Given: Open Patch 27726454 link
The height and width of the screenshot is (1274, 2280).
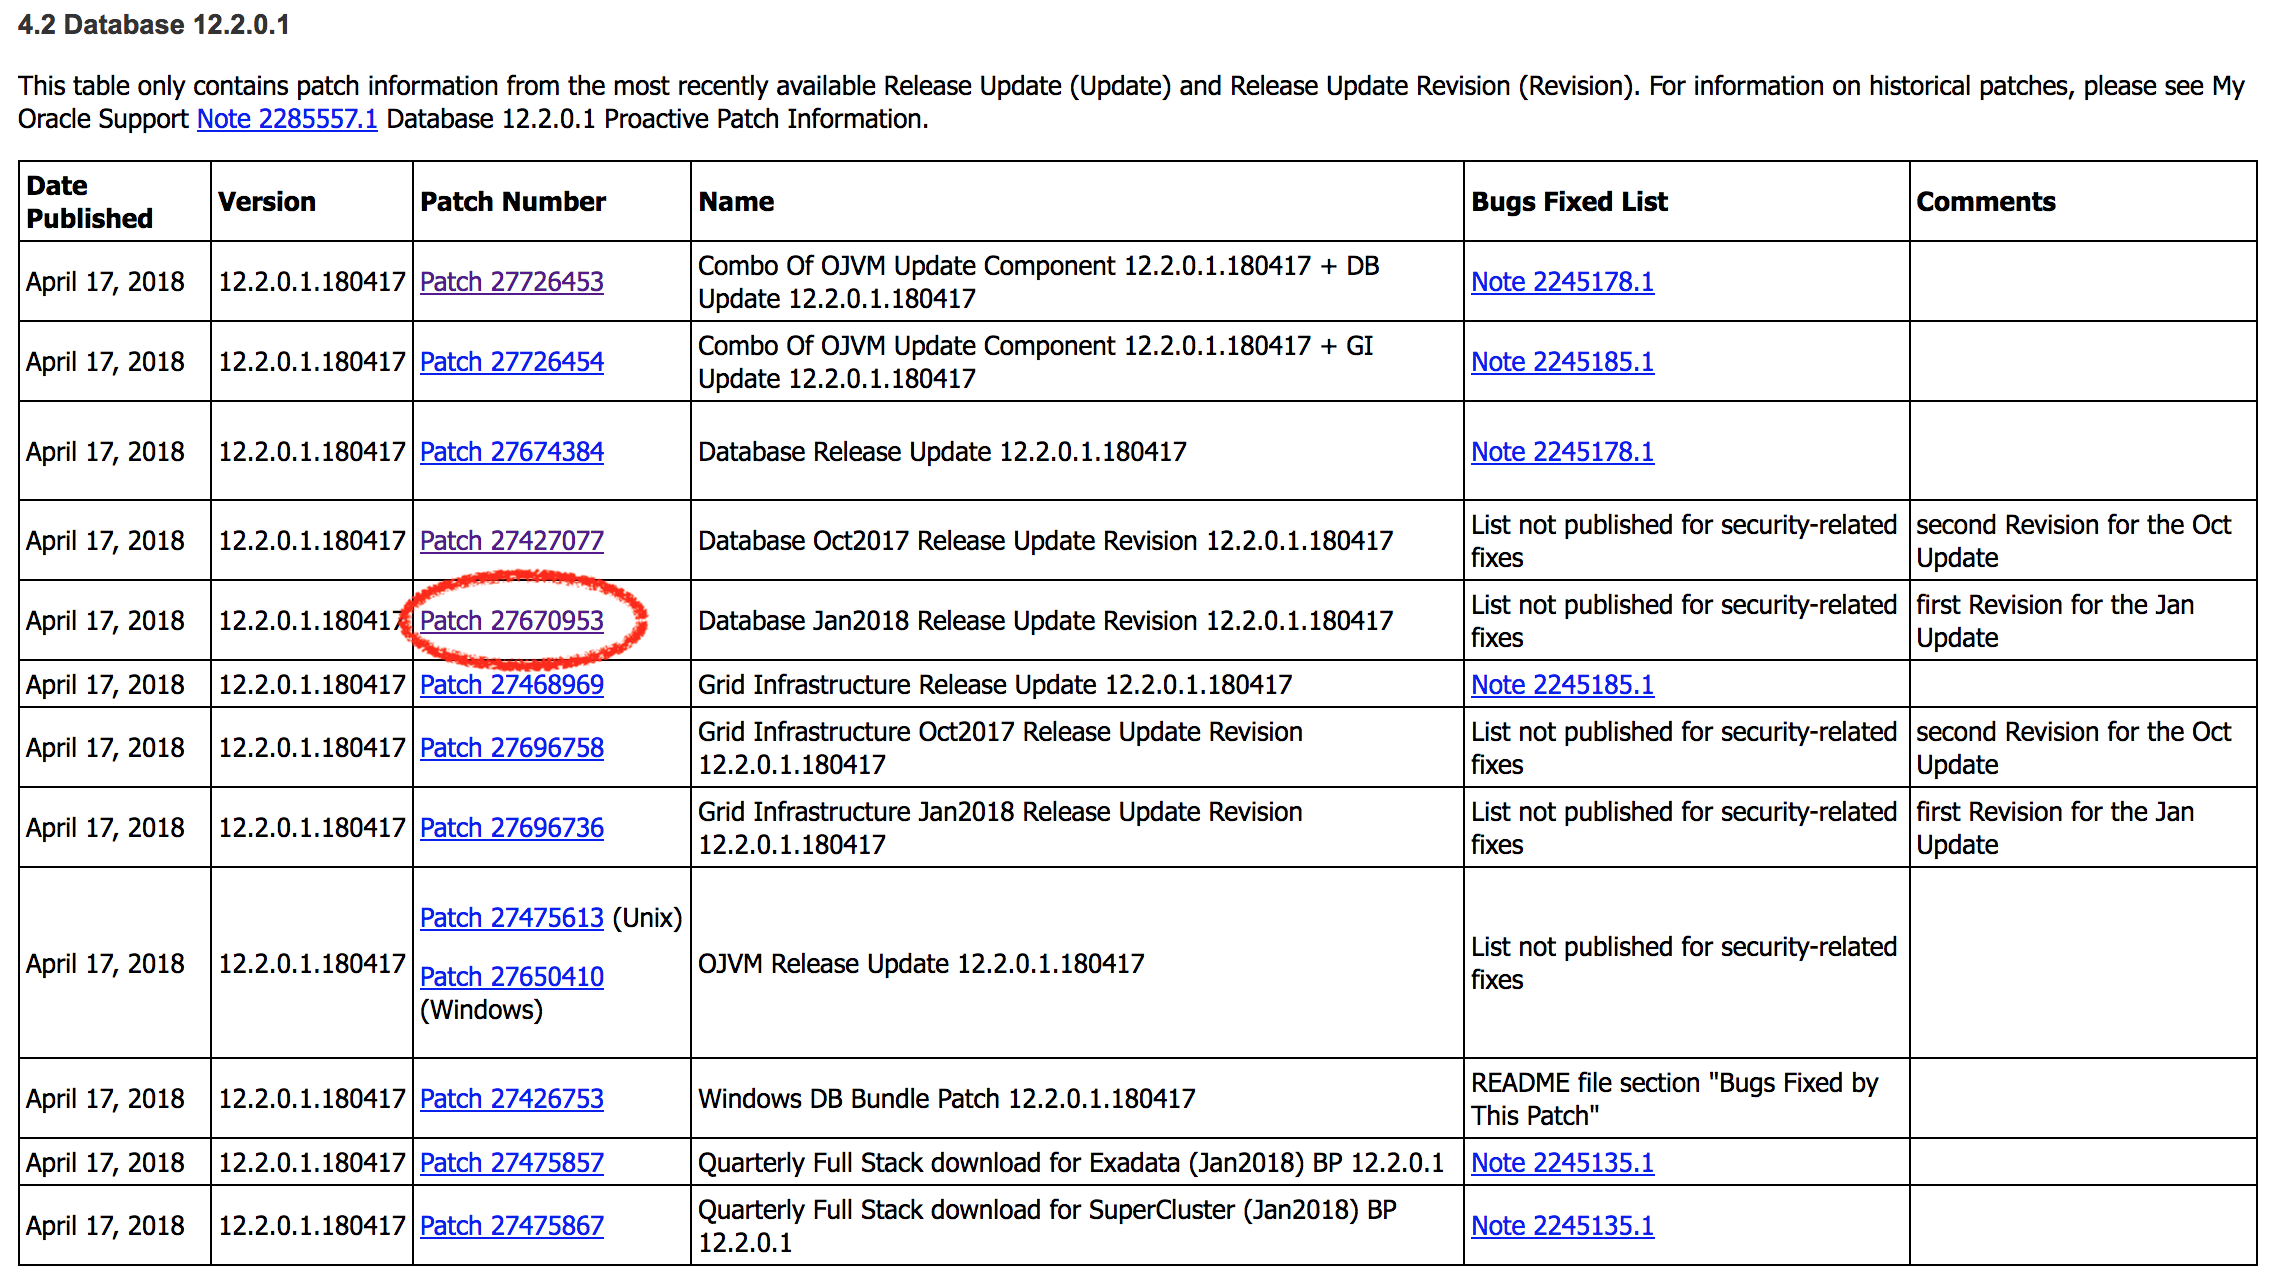Looking at the screenshot, I should pyautogui.click(x=512, y=362).
